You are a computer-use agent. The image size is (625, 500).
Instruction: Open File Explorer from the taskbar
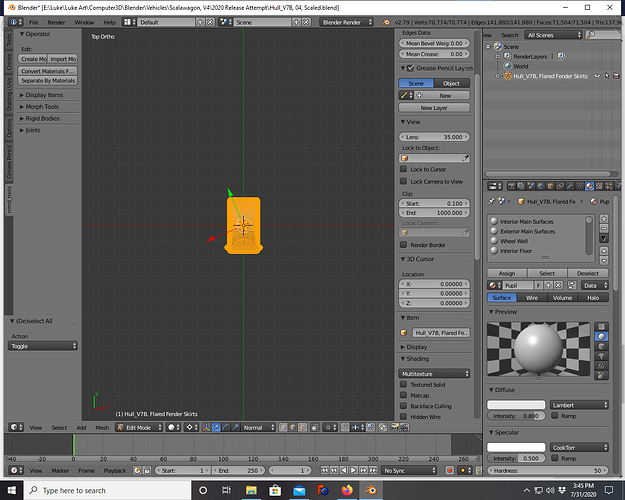click(251, 490)
